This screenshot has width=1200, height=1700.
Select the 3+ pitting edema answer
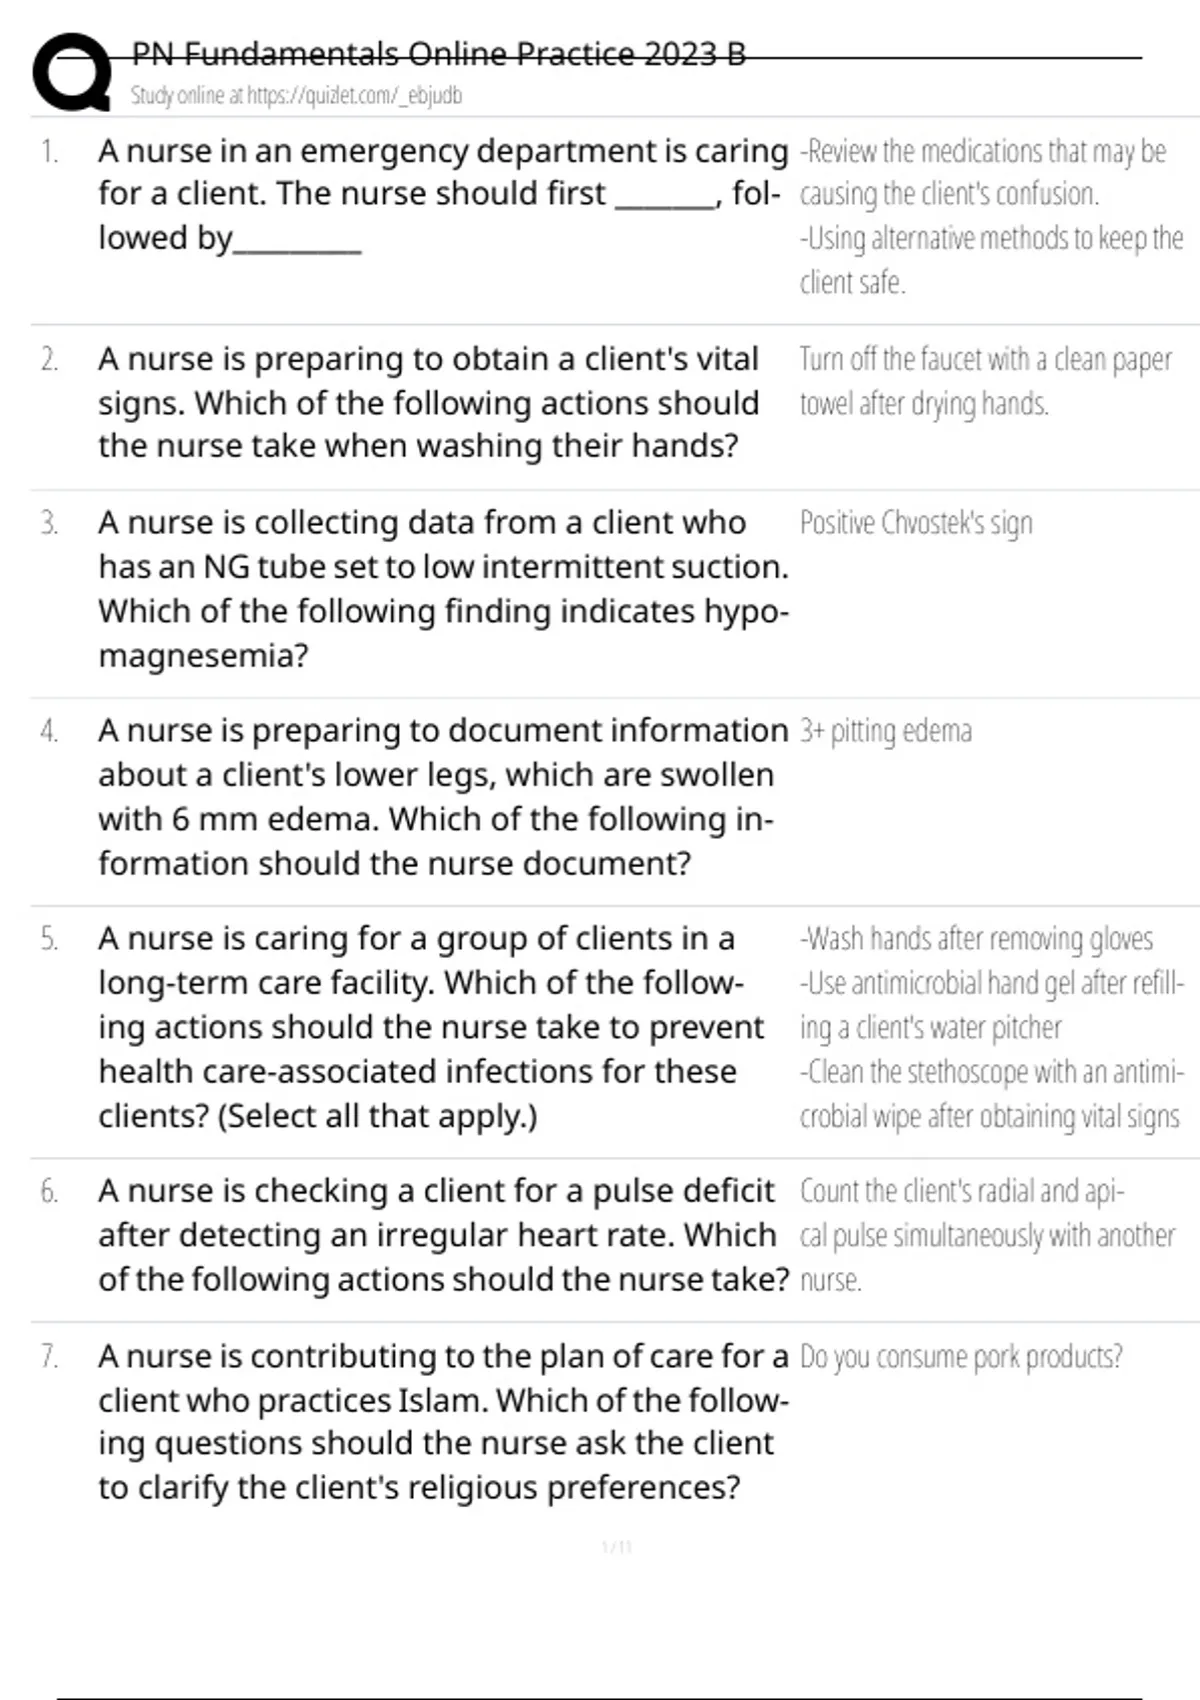pyautogui.click(x=885, y=731)
